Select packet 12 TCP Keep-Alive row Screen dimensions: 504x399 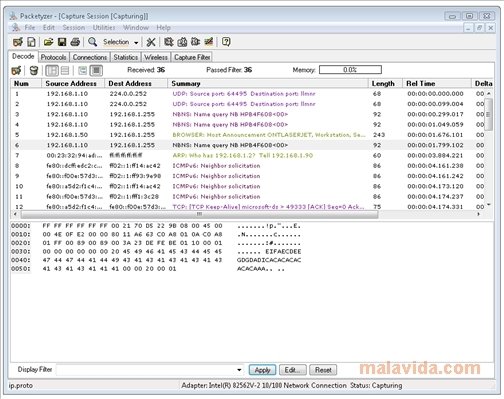247,207
